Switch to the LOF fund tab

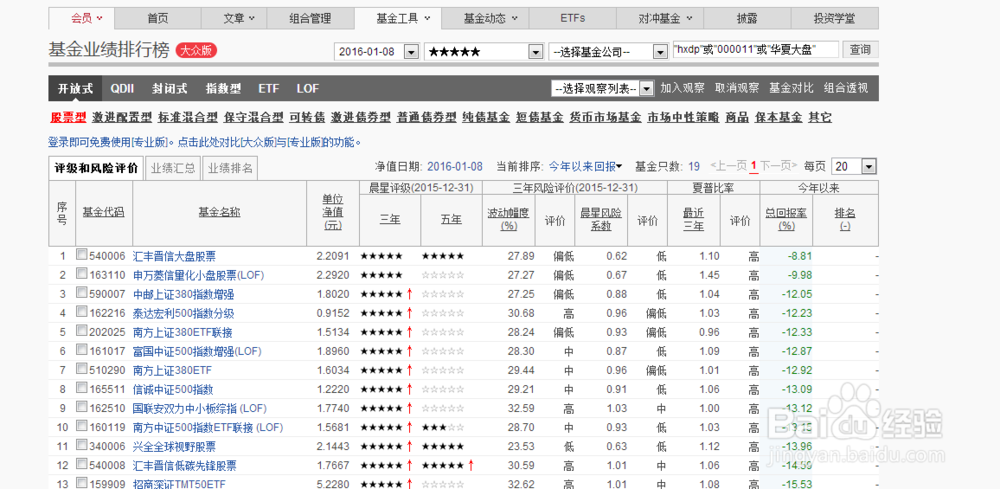pyautogui.click(x=307, y=89)
